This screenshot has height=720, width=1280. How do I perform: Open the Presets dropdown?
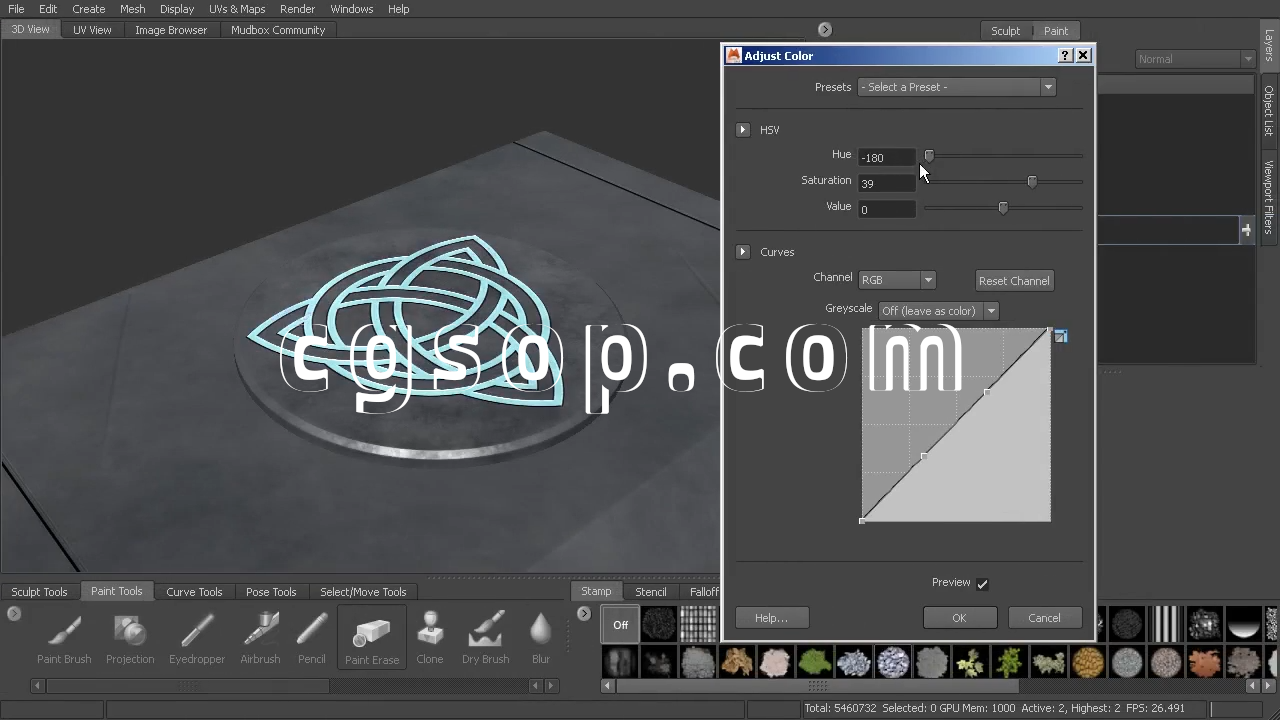(956, 87)
